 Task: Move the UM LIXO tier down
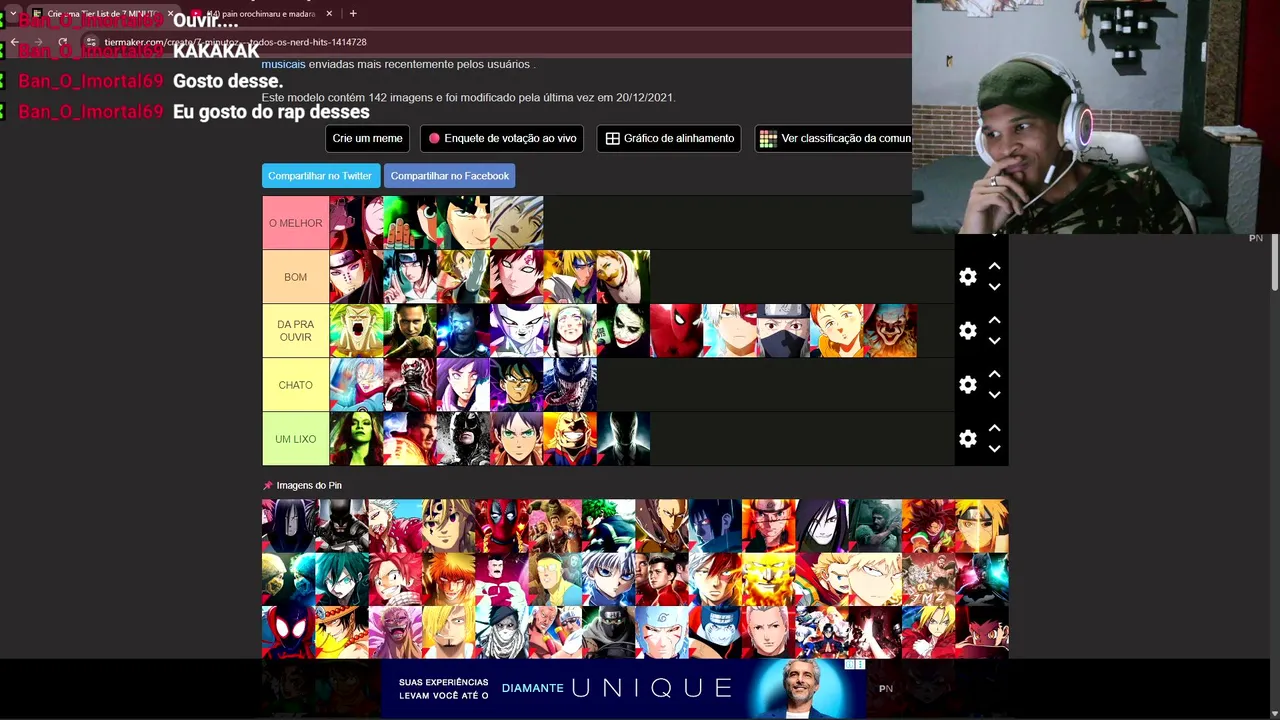(994, 449)
